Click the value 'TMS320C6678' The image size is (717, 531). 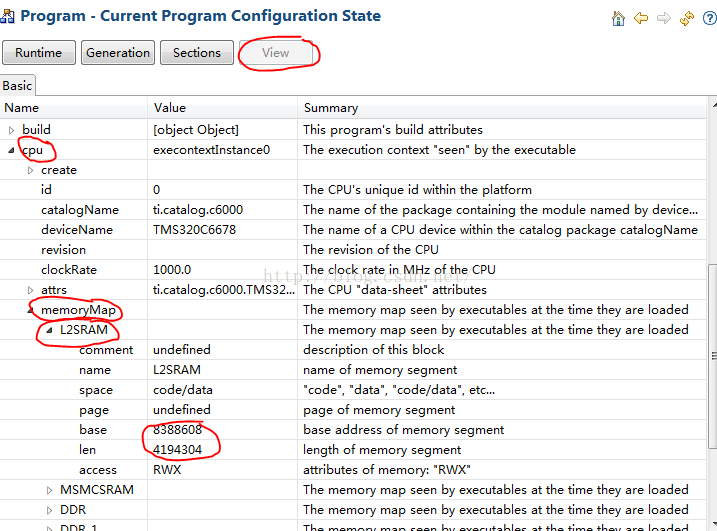point(194,230)
